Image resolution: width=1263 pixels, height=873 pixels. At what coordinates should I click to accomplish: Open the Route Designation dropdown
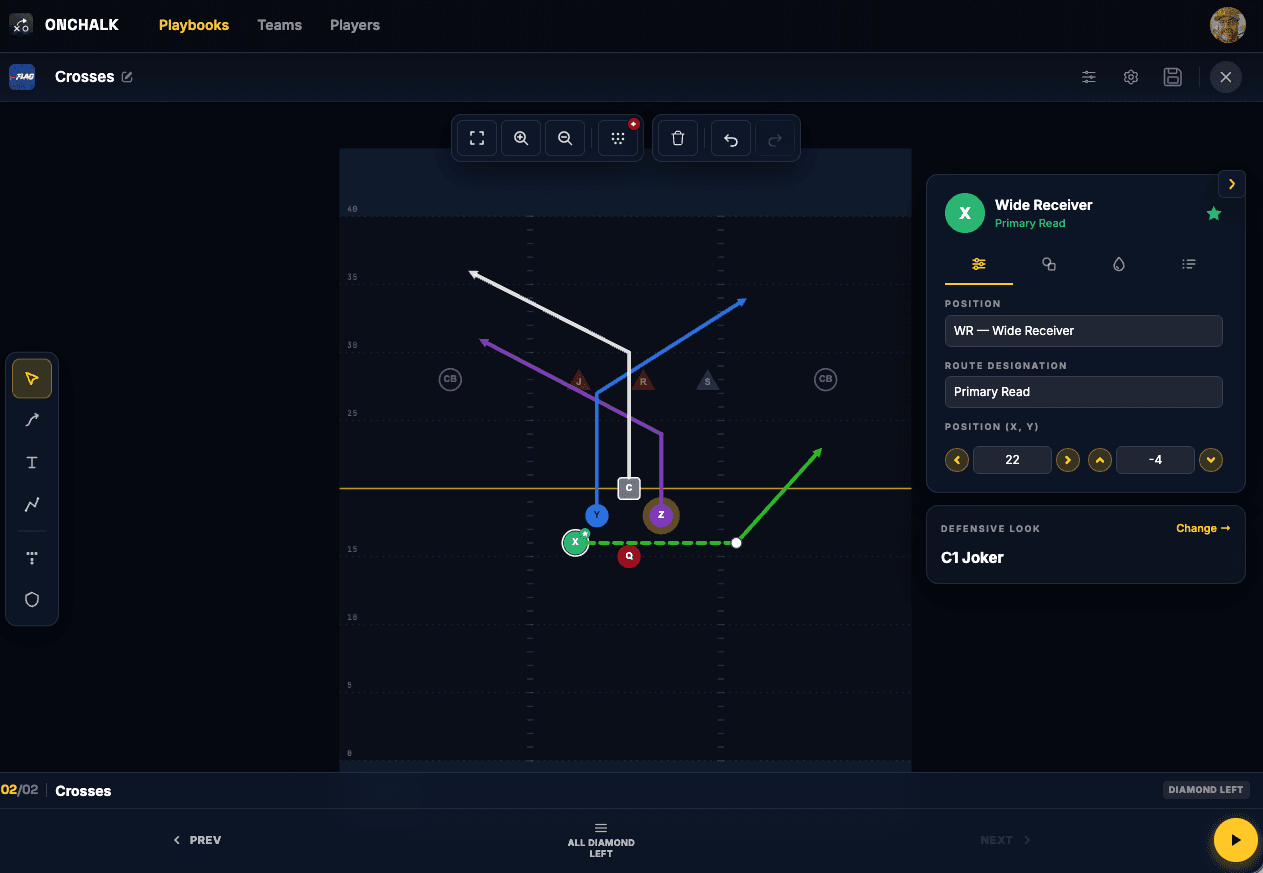1084,392
